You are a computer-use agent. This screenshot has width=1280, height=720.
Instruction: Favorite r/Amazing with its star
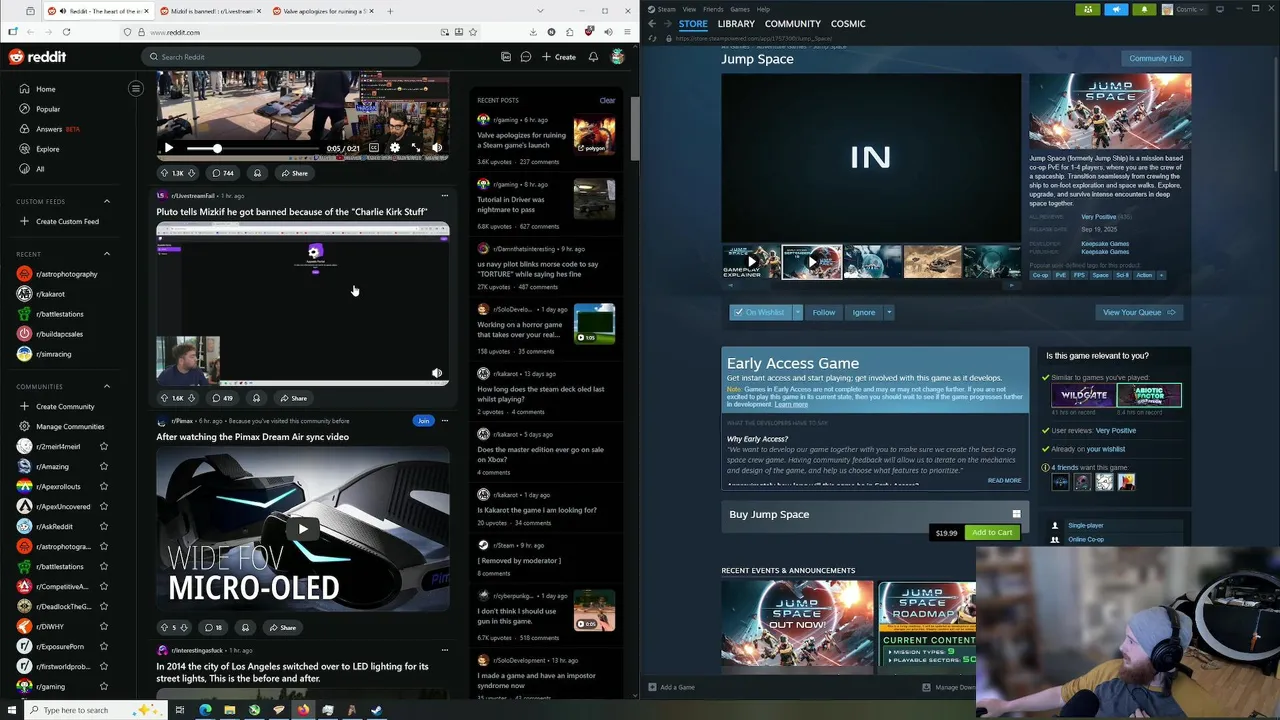(103, 466)
